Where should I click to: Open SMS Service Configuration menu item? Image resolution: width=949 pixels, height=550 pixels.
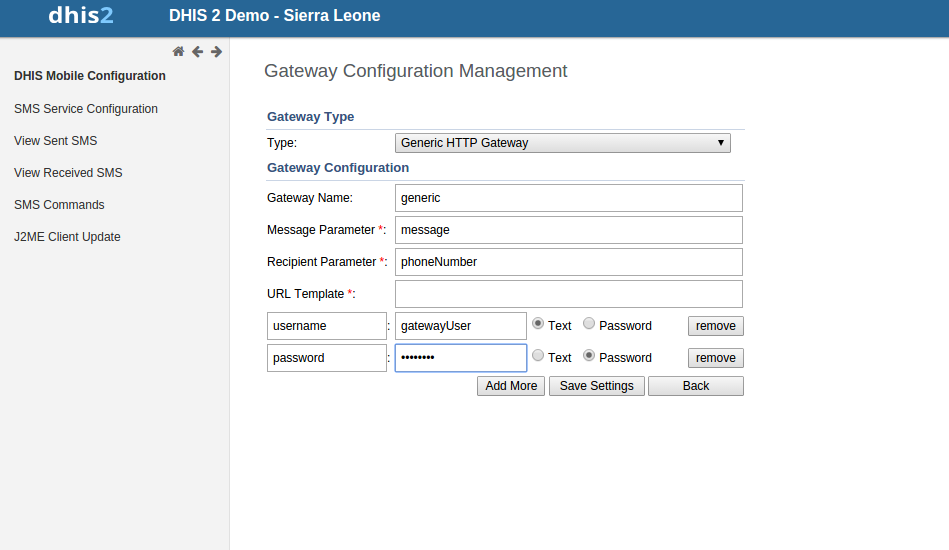(x=86, y=109)
